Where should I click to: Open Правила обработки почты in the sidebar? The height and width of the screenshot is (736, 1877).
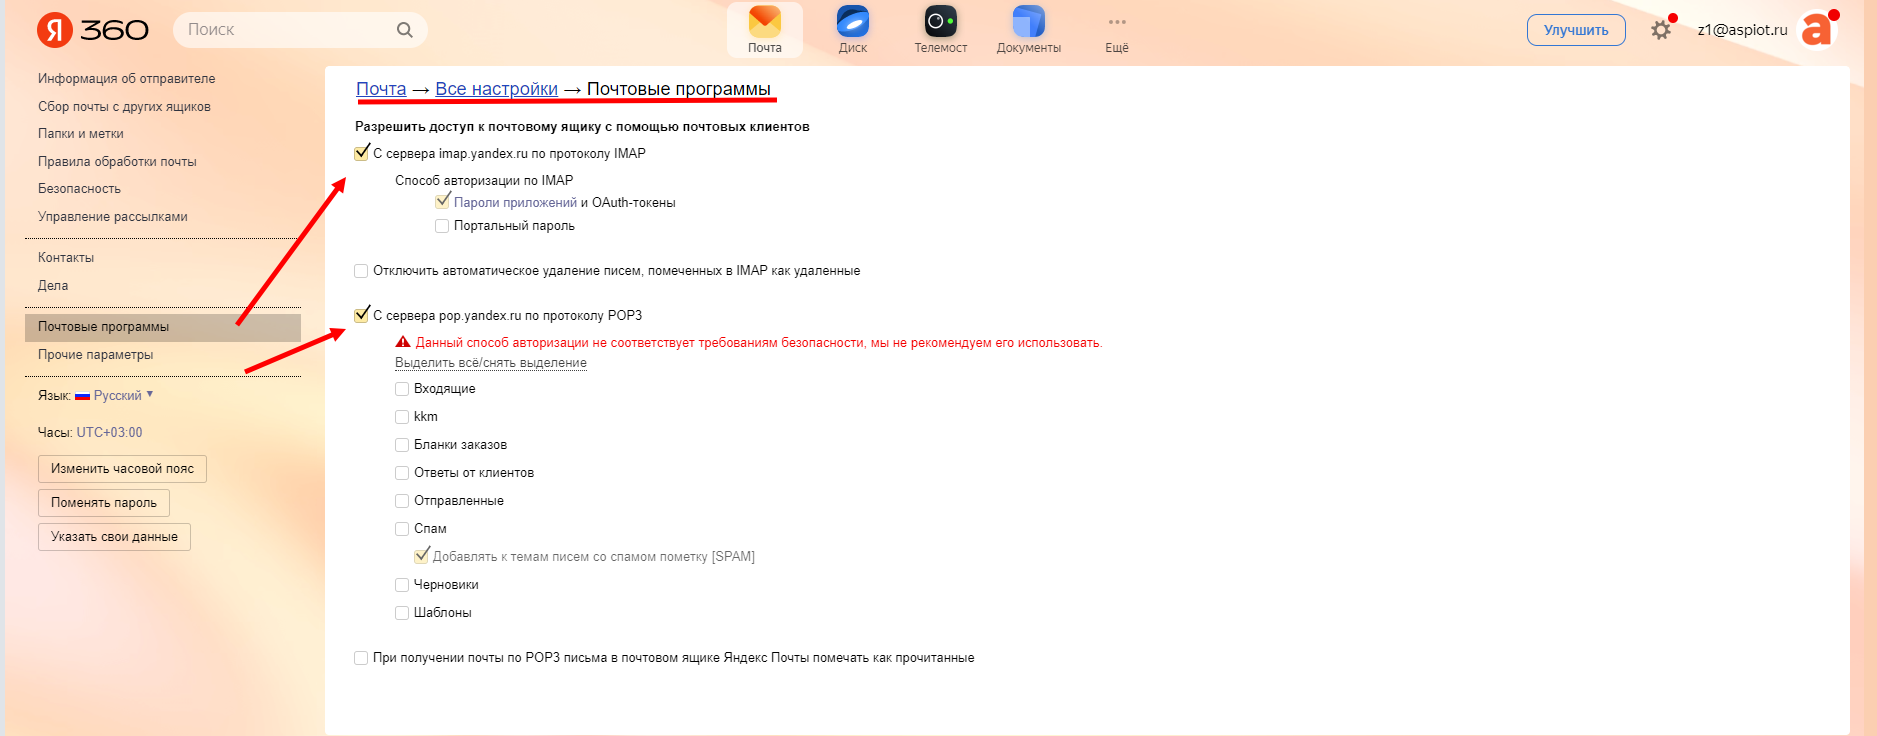tap(117, 161)
